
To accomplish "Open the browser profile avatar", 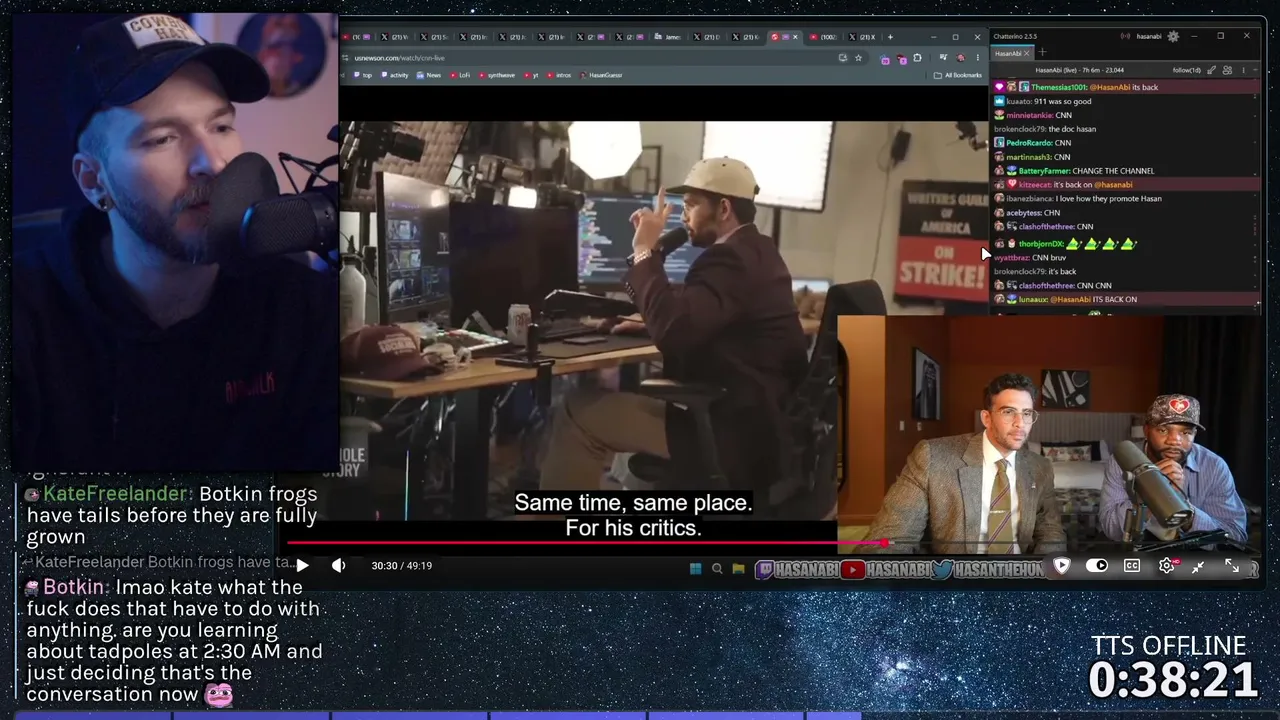I will 961,58.
